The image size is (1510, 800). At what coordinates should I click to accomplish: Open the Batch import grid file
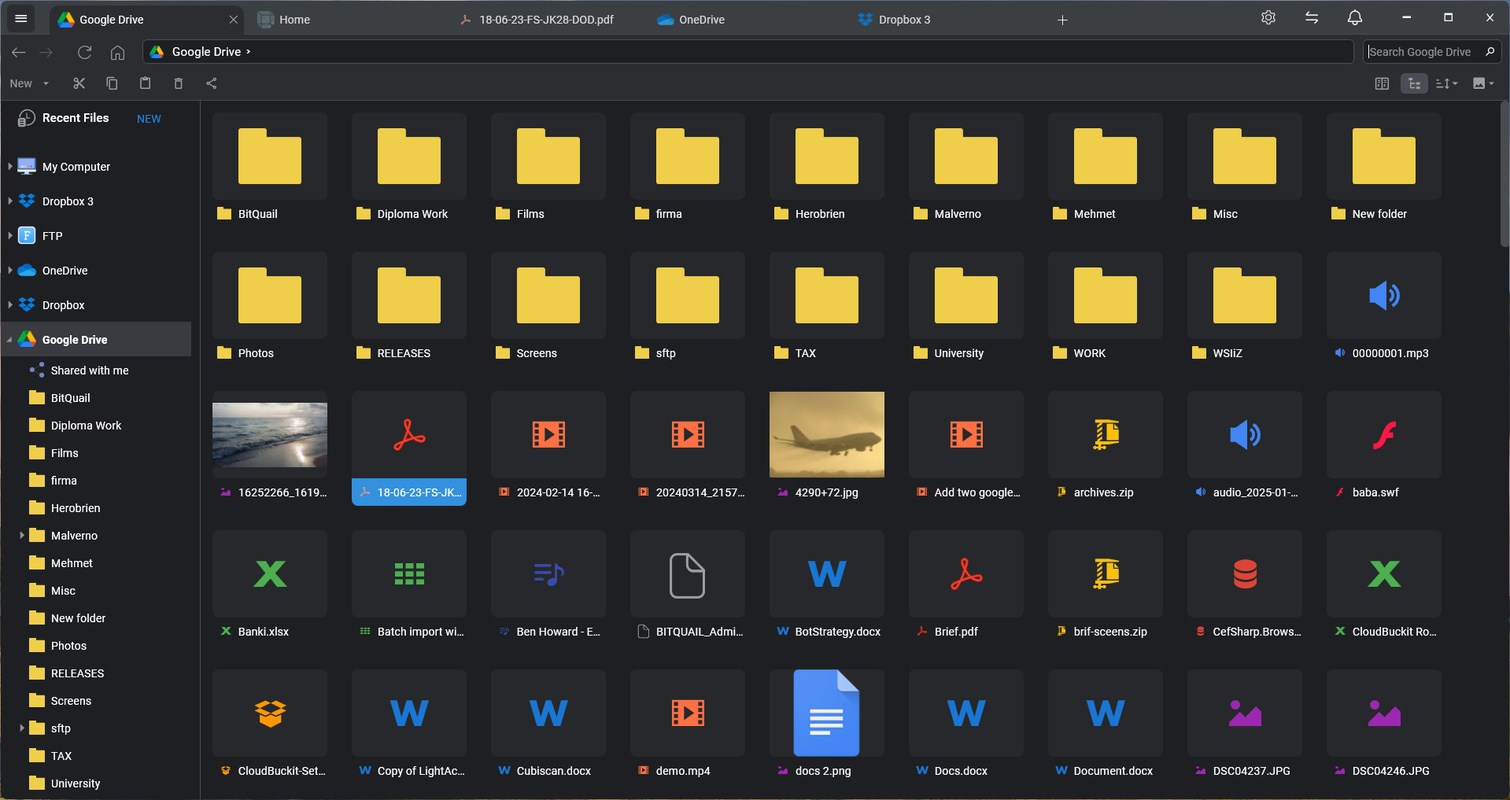click(x=409, y=587)
